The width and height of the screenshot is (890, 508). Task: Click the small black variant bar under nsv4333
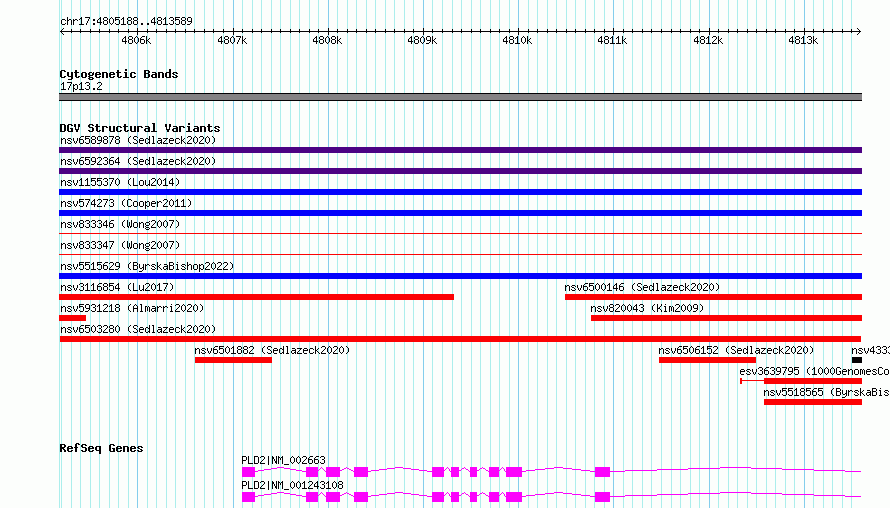coord(857,360)
